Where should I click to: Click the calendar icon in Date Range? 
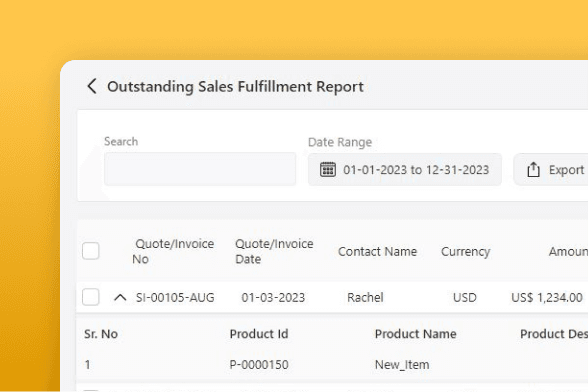coord(328,170)
